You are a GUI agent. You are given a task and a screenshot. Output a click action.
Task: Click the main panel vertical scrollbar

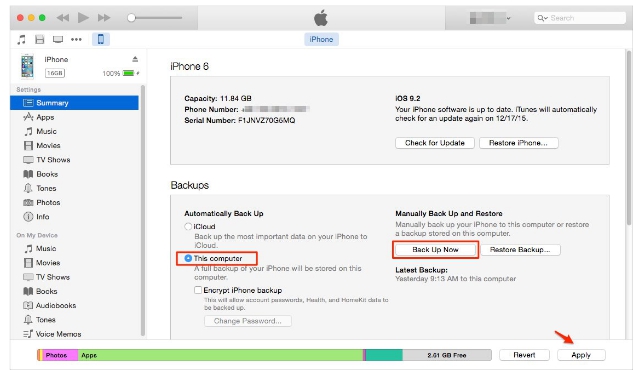click(x=628, y=137)
